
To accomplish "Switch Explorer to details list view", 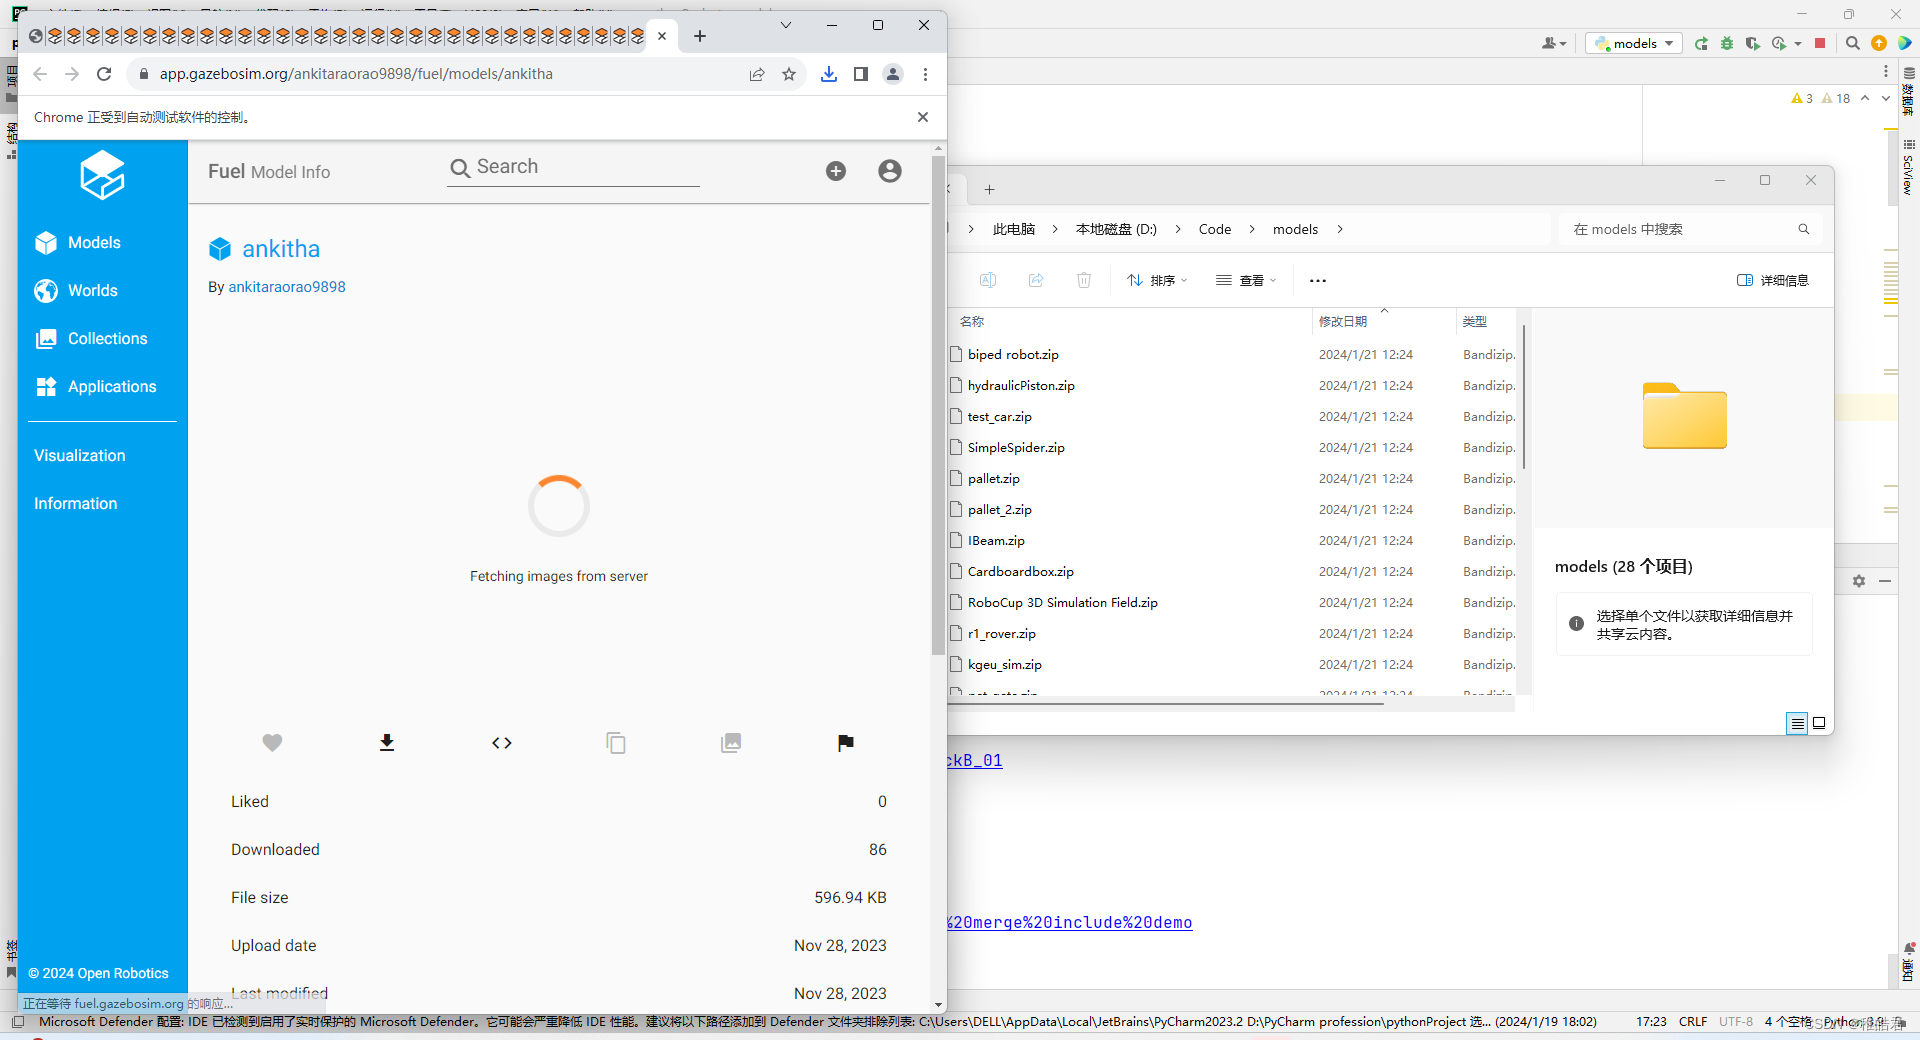I will [x=1797, y=723].
